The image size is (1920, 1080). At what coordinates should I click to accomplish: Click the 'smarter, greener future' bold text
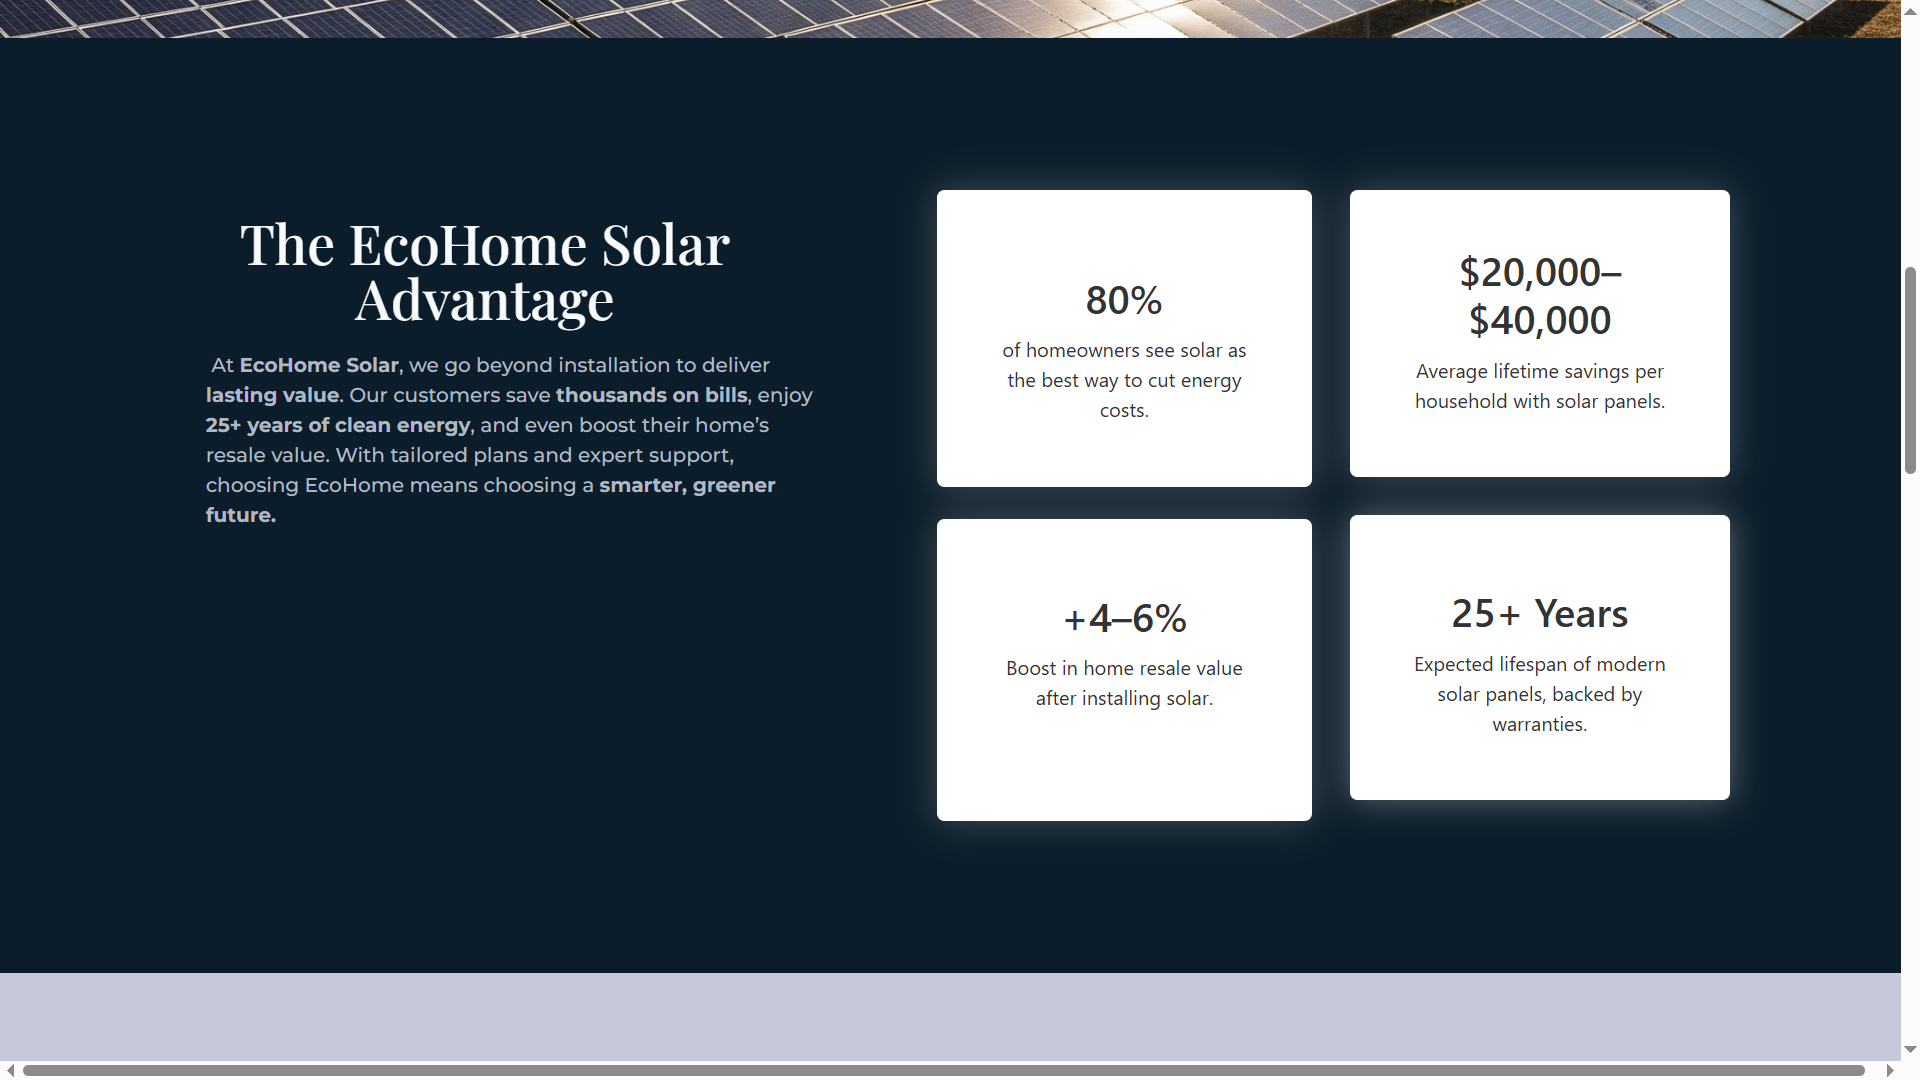click(x=687, y=486)
